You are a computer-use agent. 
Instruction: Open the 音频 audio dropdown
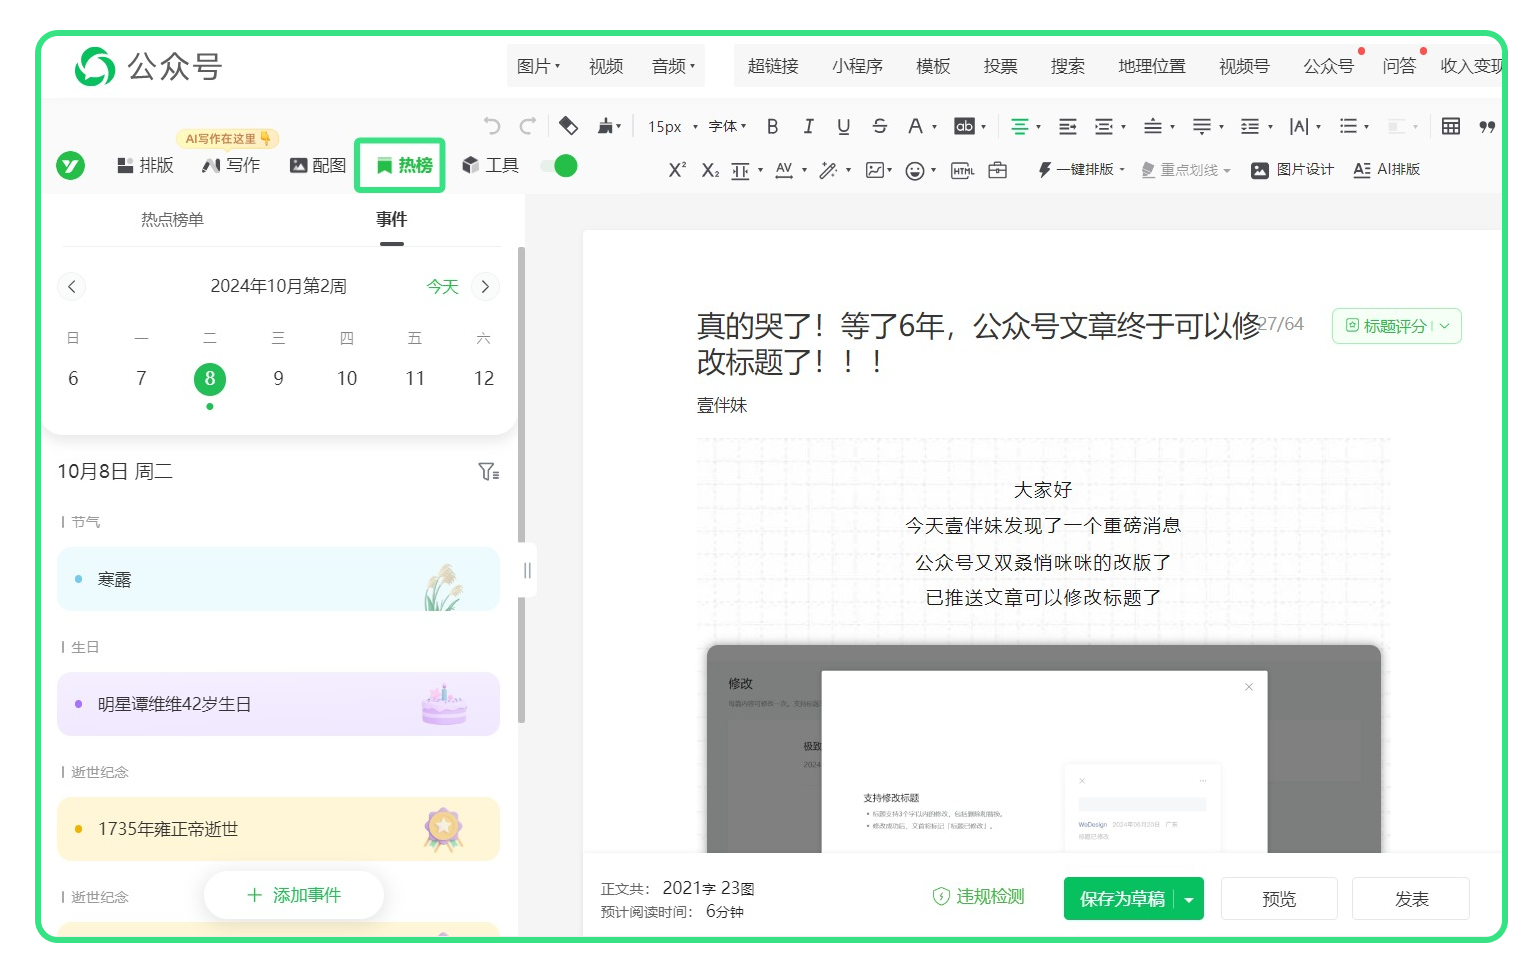[x=673, y=66]
